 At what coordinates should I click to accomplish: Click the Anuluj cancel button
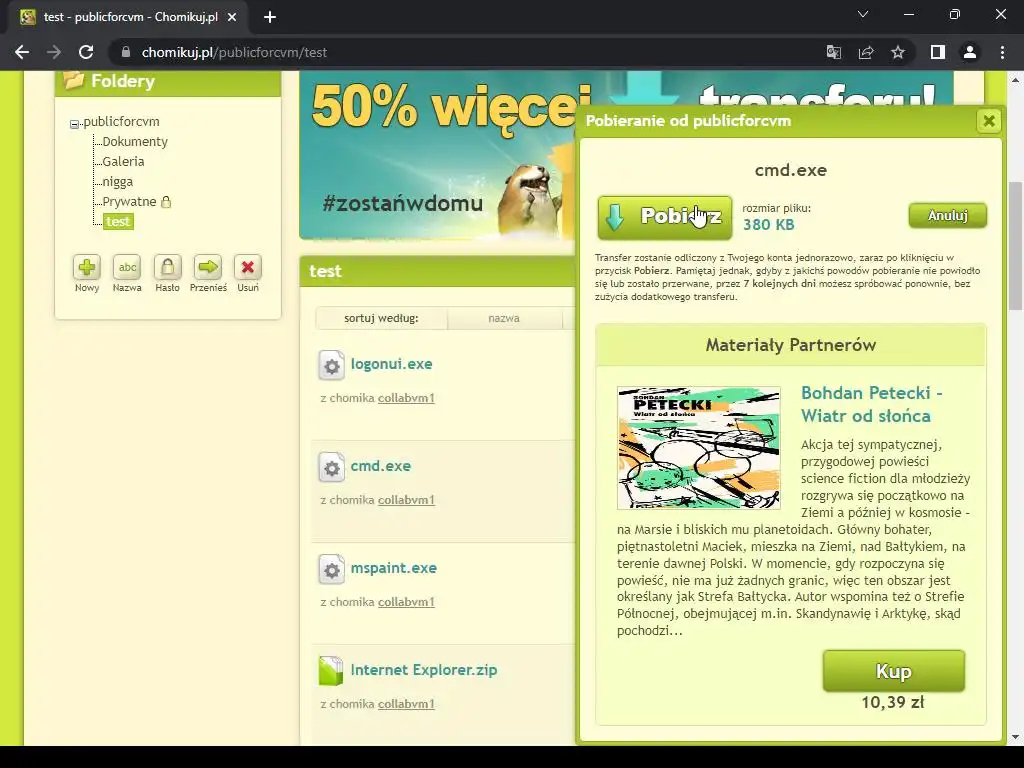tap(948, 216)
